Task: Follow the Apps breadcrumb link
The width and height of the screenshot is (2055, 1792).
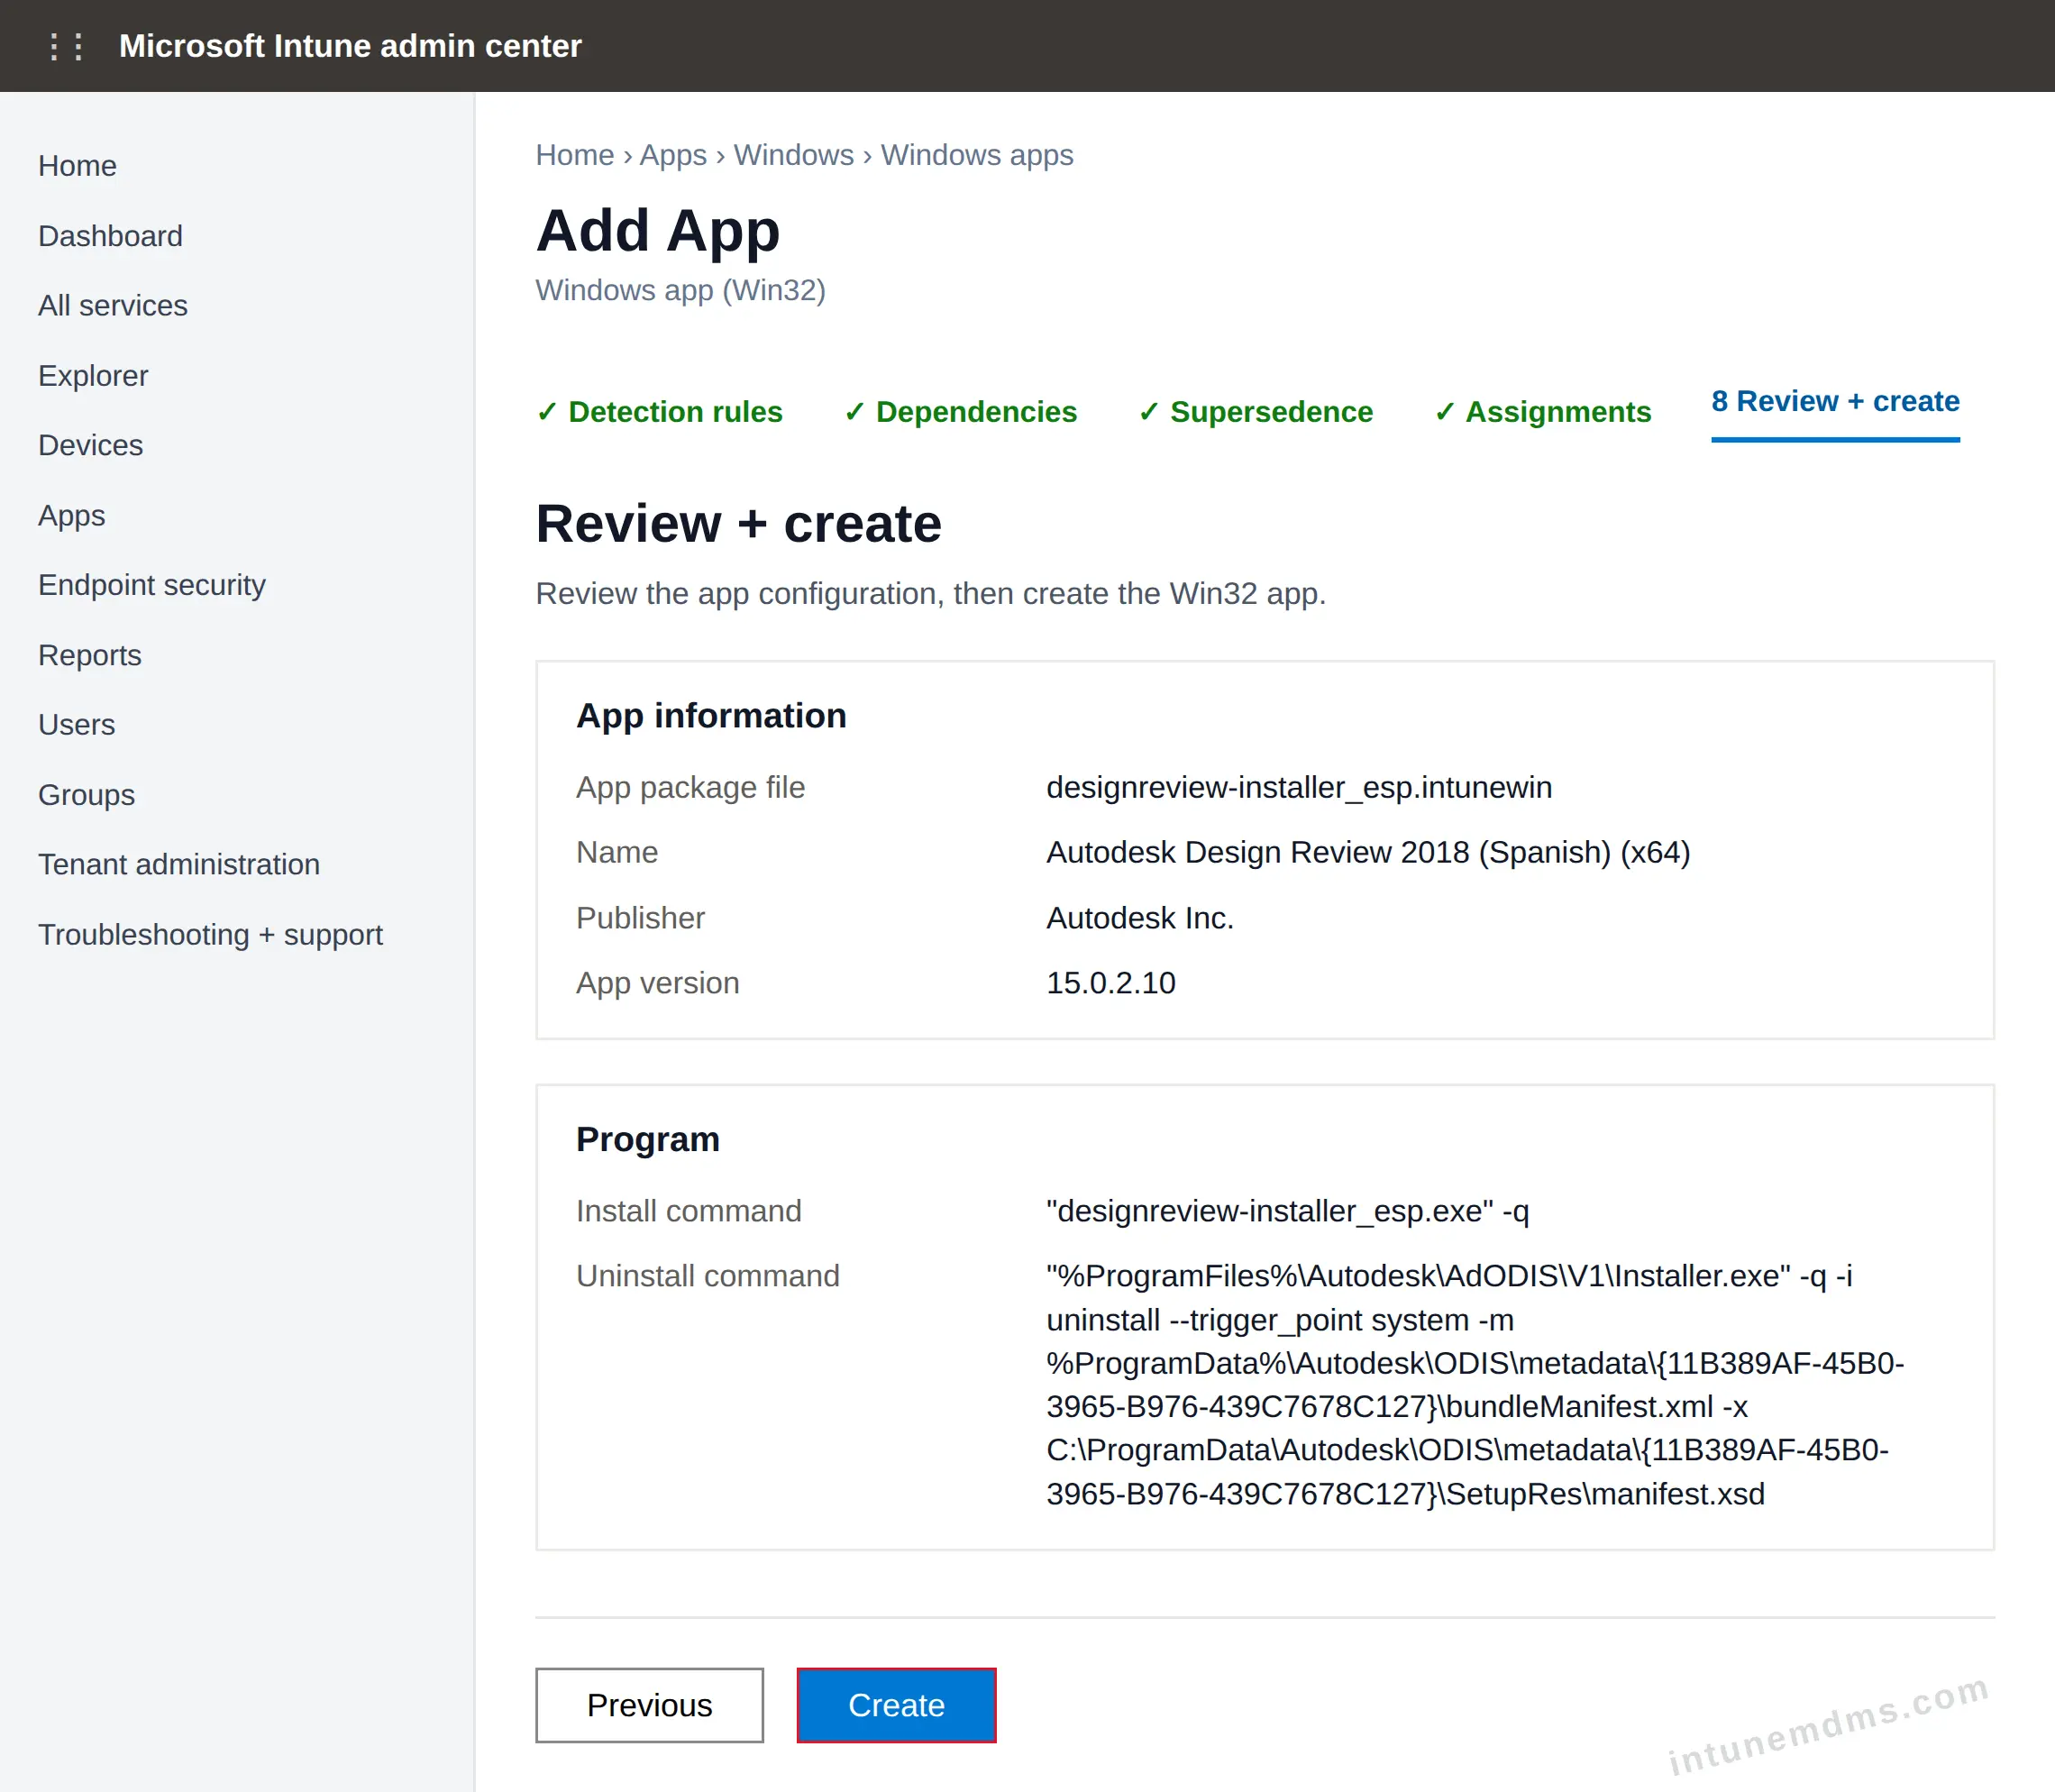Action: point(673,155)
